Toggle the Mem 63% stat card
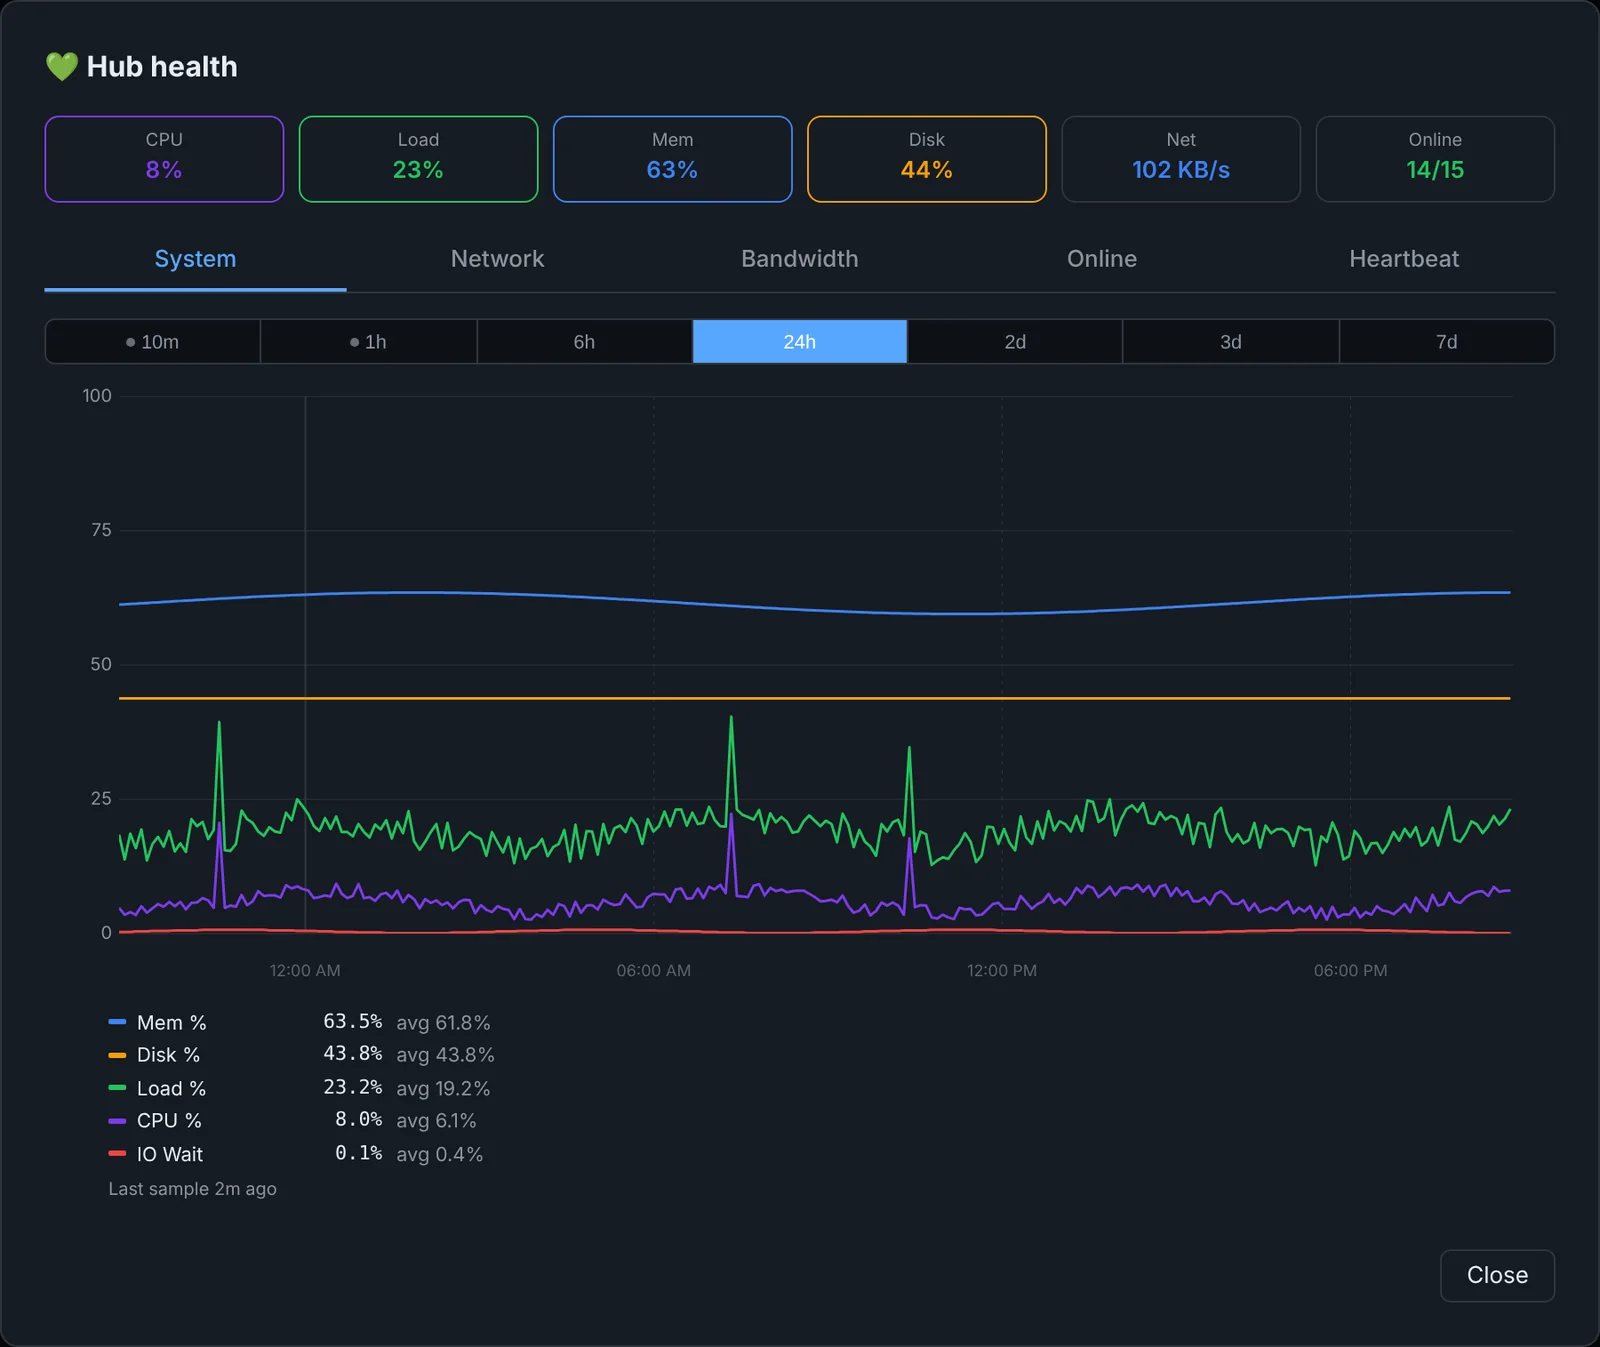 [x=672, y=159]
